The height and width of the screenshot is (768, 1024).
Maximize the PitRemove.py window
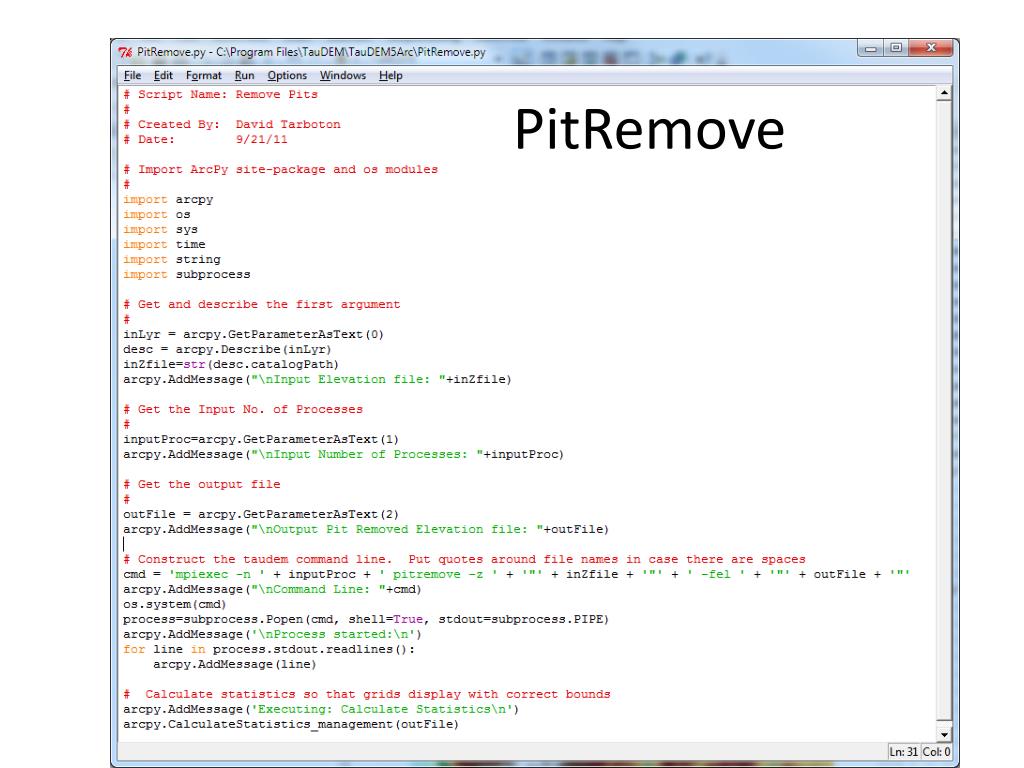click(896, 48)
